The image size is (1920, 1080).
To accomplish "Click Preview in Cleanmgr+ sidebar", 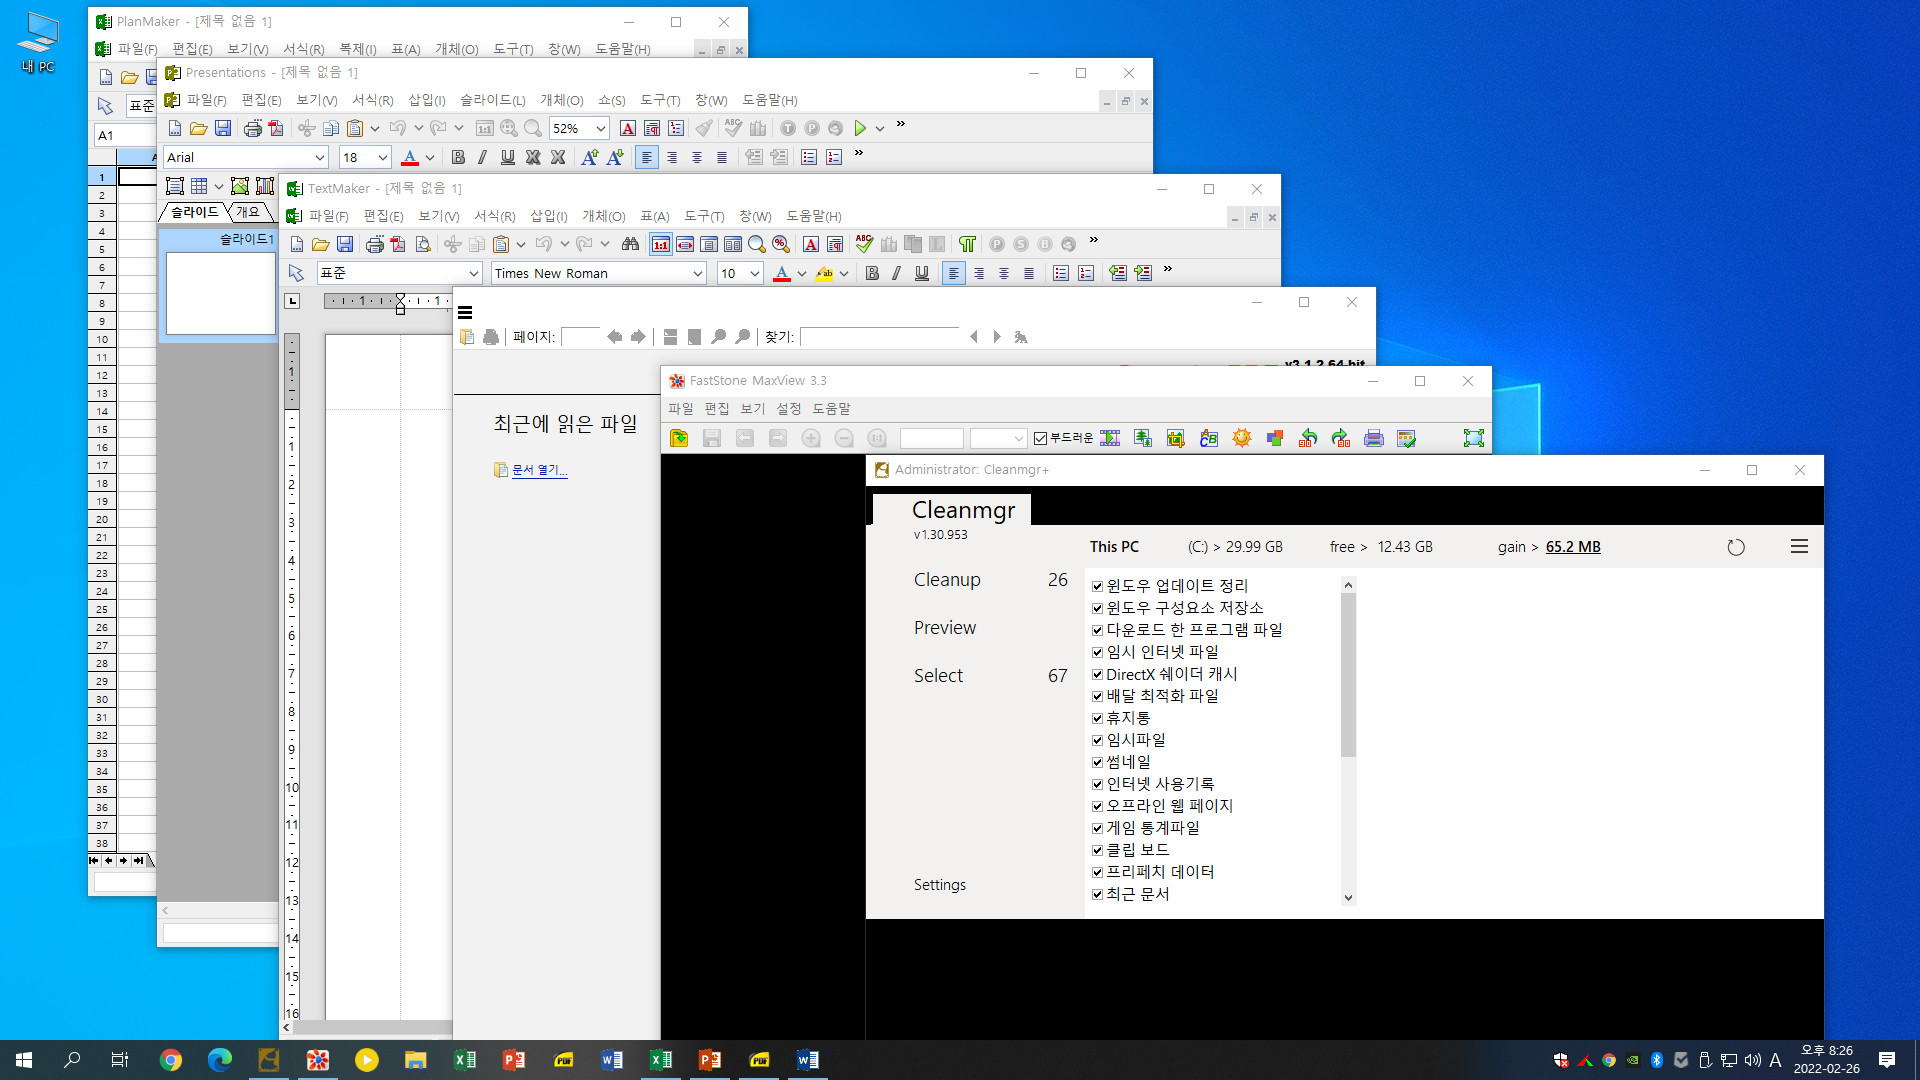I will (x=944, y=628).
